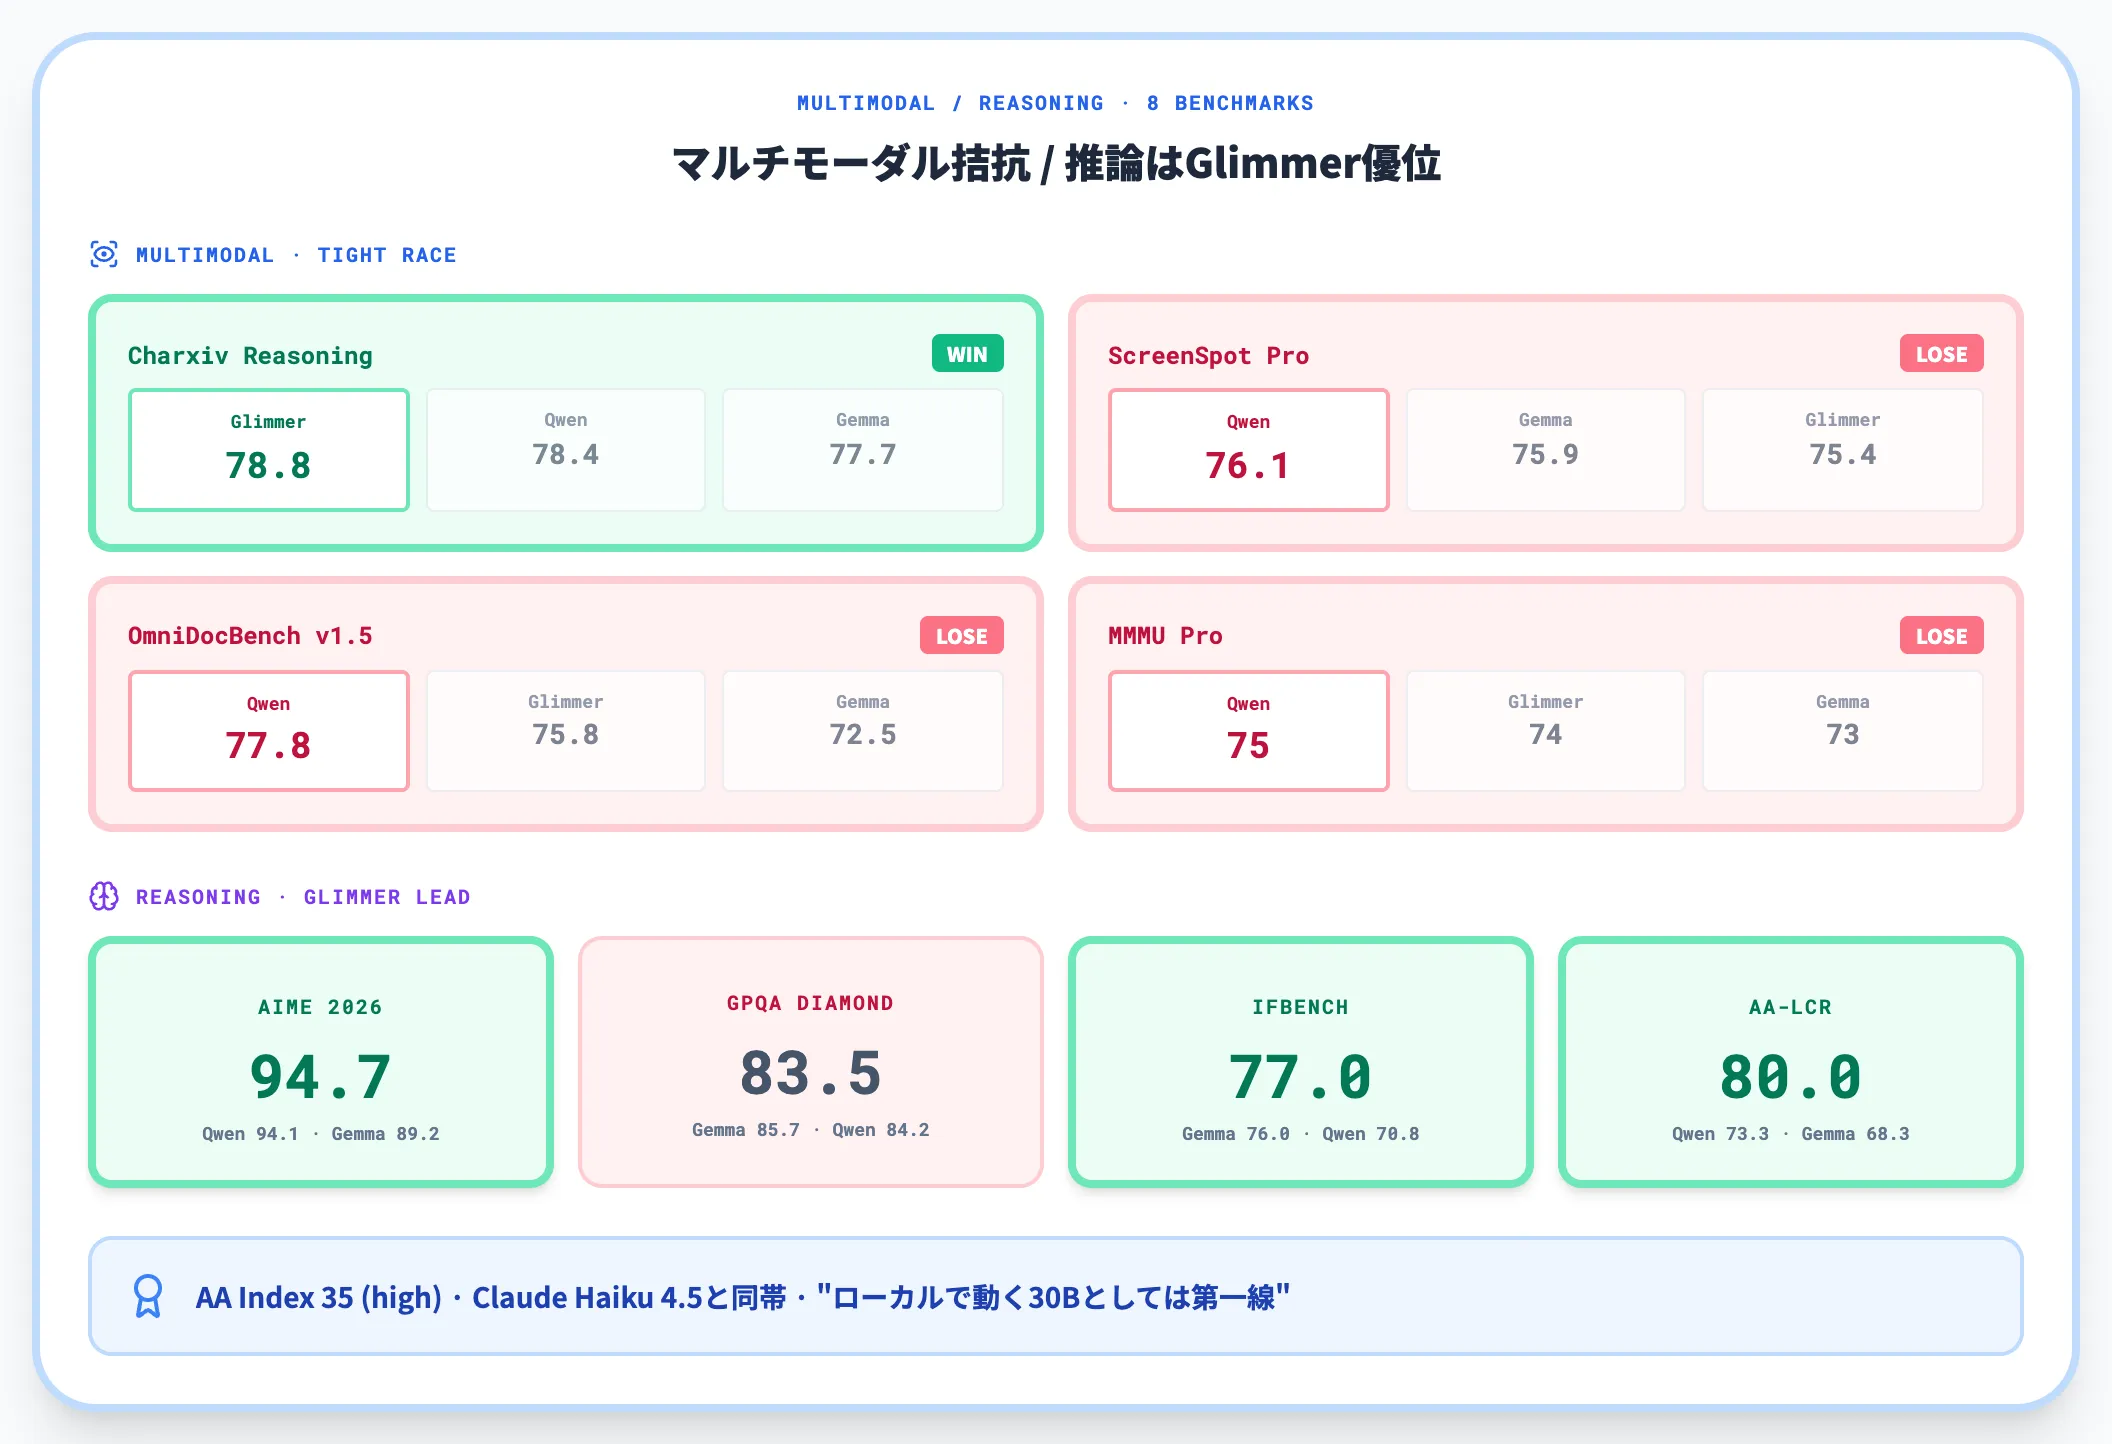Click the LOSE badge on OmniDocBench v1.5
This screenshot has height=1444, width=2112.
click(x=961, y=636)
